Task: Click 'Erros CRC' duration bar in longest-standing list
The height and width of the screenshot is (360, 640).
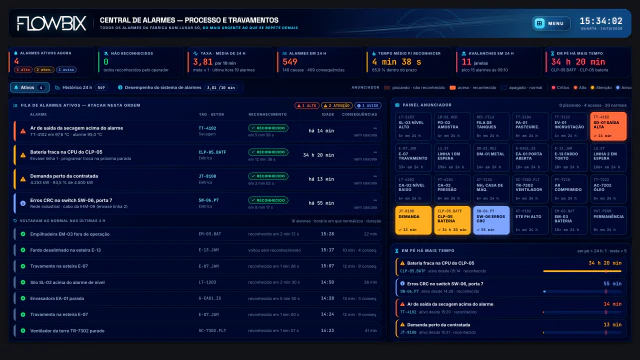Action: [x=582, y=291]
